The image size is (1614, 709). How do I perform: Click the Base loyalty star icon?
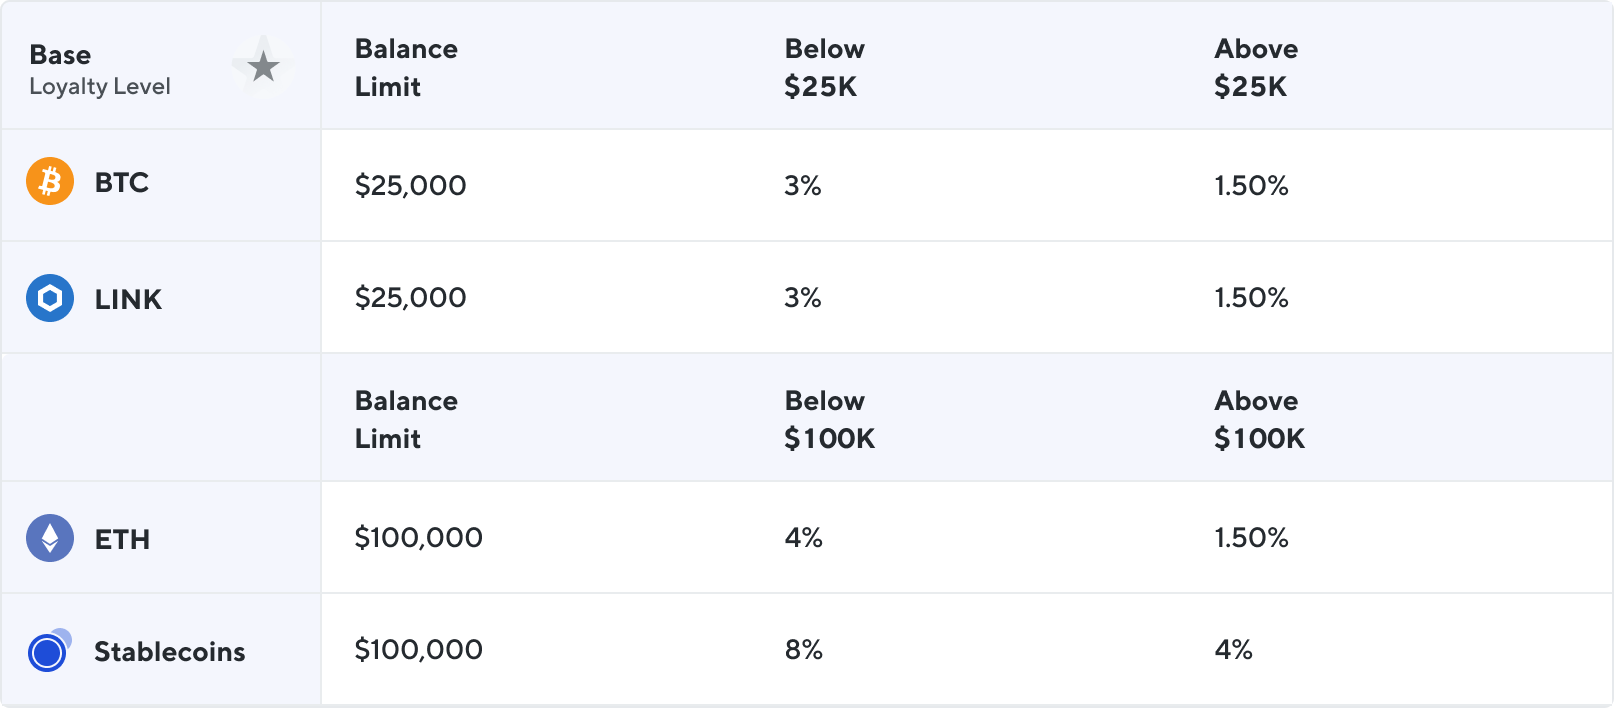click(263, 67)
